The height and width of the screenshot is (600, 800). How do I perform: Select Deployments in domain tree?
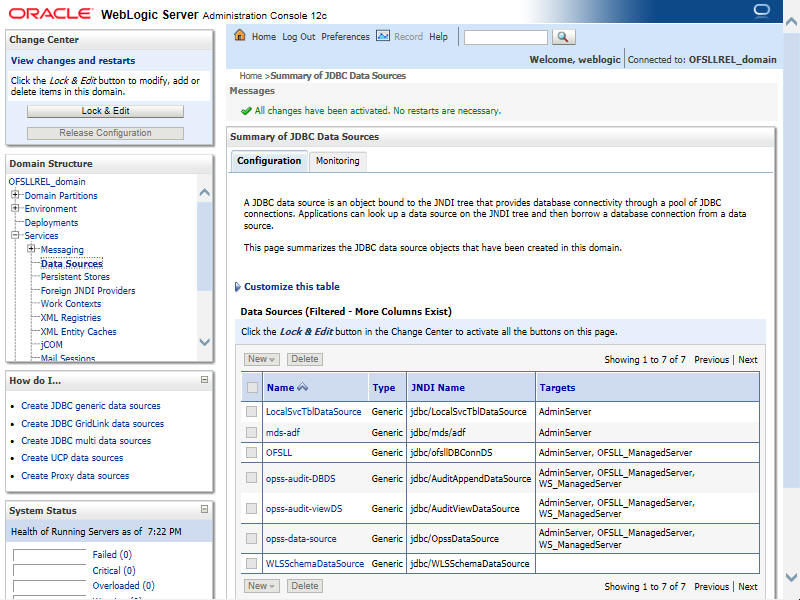point(51,223)
